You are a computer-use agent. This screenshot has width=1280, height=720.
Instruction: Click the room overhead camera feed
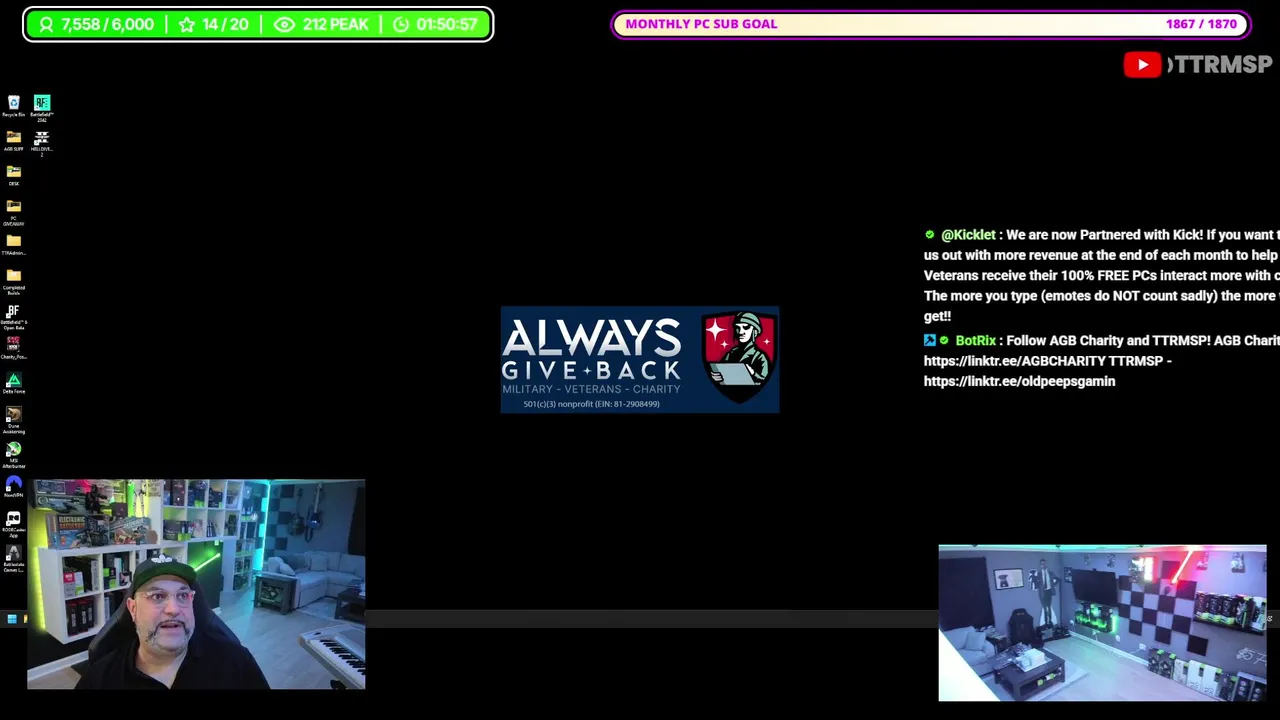(1102, 623)
